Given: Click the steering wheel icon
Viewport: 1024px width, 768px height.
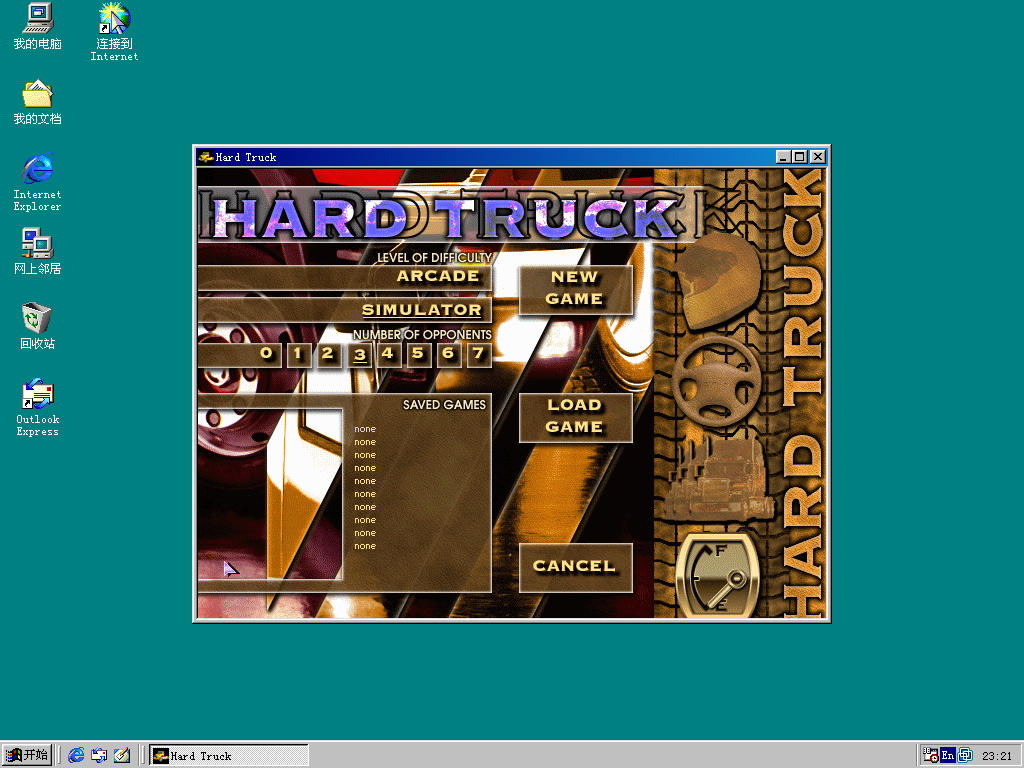Looking at the screenshot, I should point(716,383).
